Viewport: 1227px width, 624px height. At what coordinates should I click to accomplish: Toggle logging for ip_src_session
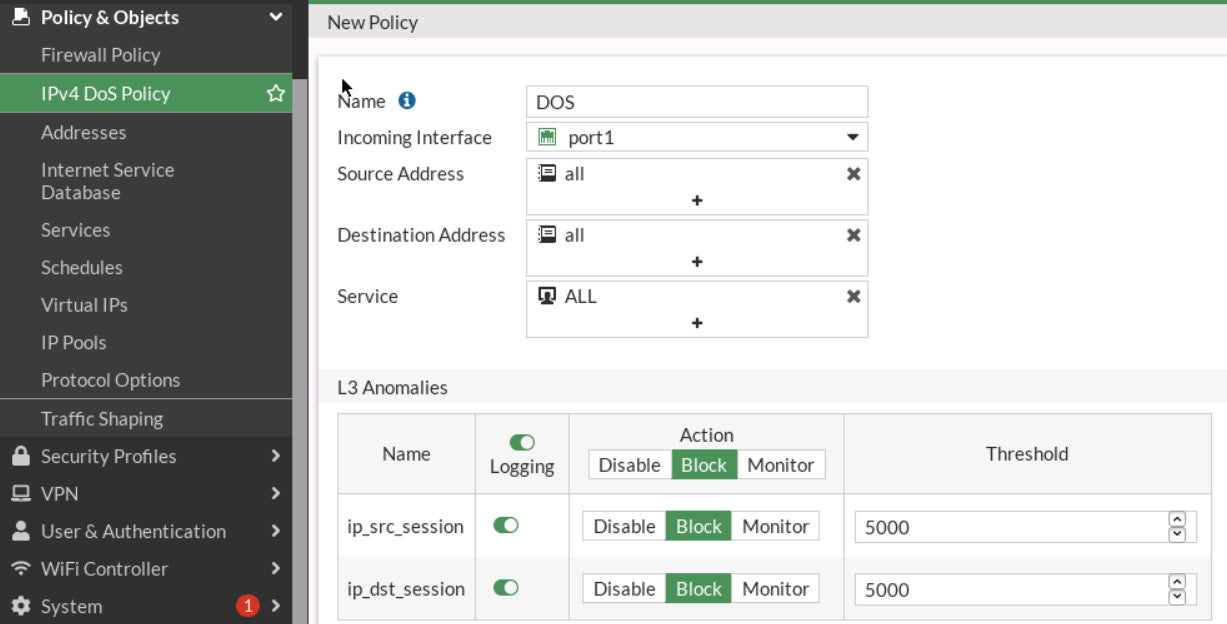(506, 526)
